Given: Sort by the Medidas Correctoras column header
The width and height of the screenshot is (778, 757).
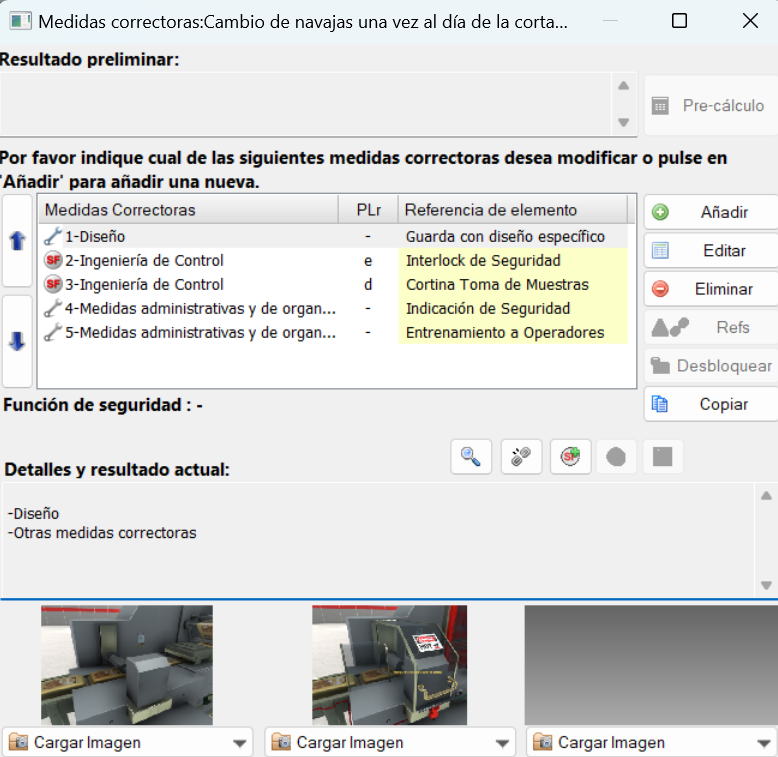Looking at the screenshot, I should pyautogui.click(x=189, y=210).
